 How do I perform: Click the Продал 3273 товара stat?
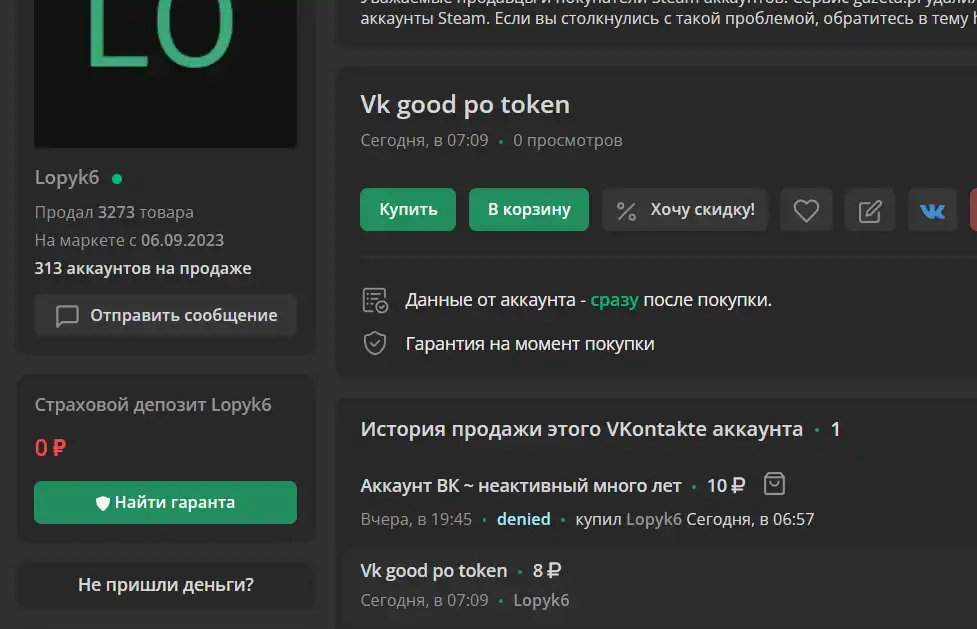click(114, 213)
